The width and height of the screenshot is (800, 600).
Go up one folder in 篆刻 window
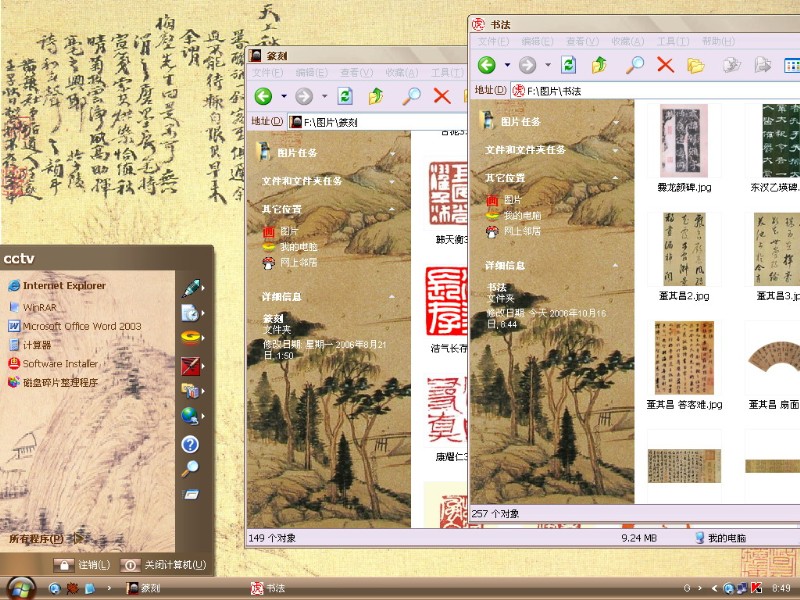tap(376, 96)
